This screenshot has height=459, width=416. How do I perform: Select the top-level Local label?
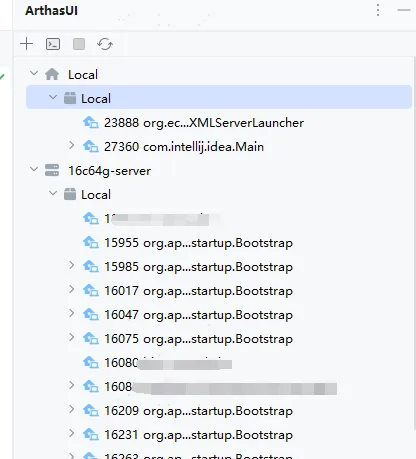pos(83,75)
